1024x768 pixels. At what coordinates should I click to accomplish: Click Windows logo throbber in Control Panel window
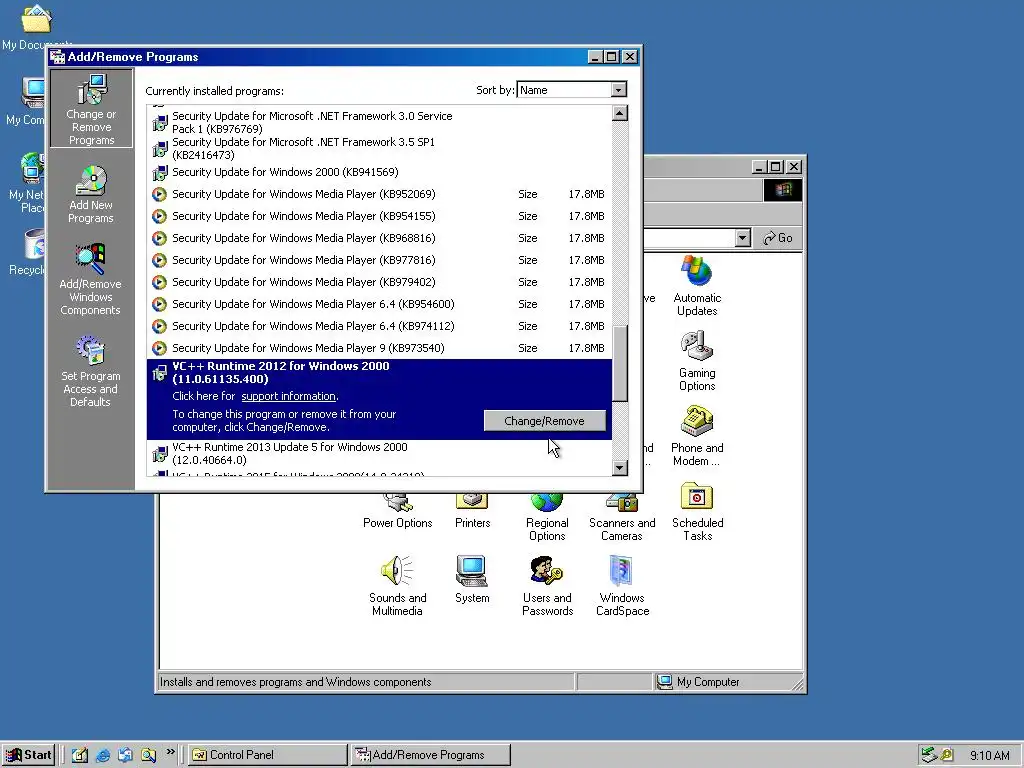pyautogui.click(x=783, y=190)
